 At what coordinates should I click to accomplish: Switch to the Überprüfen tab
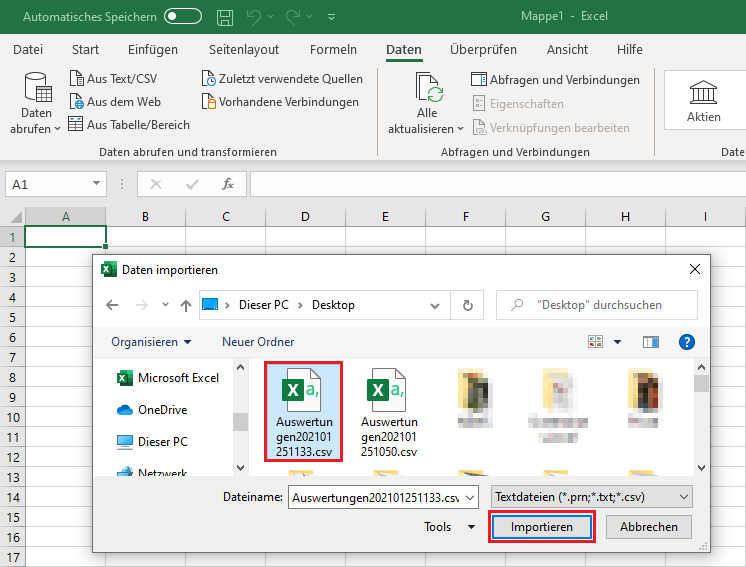click(x=483, y=49)
